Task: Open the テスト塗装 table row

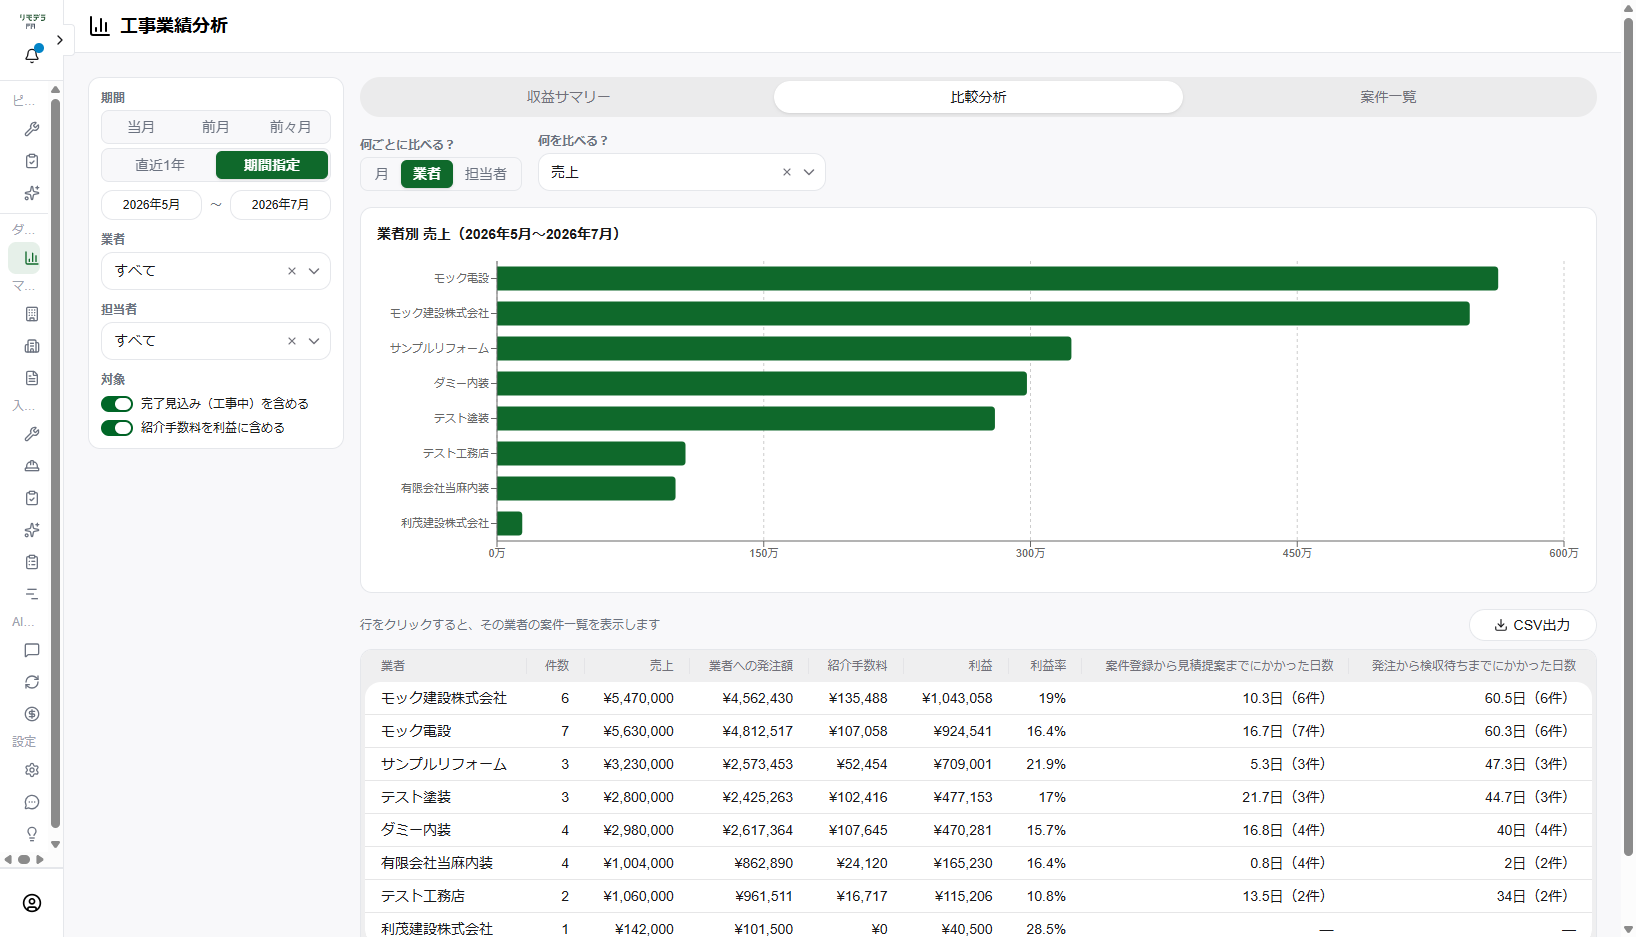Action: point(978,797)
